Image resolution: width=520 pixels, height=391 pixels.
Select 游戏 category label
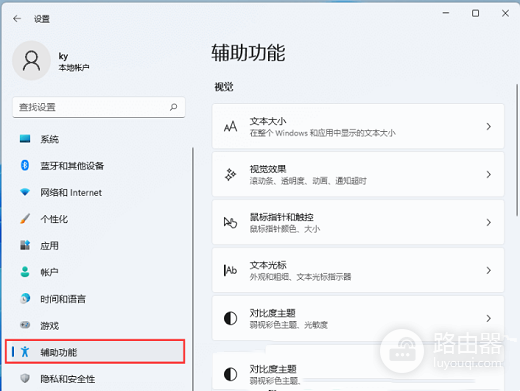[49, 326]
